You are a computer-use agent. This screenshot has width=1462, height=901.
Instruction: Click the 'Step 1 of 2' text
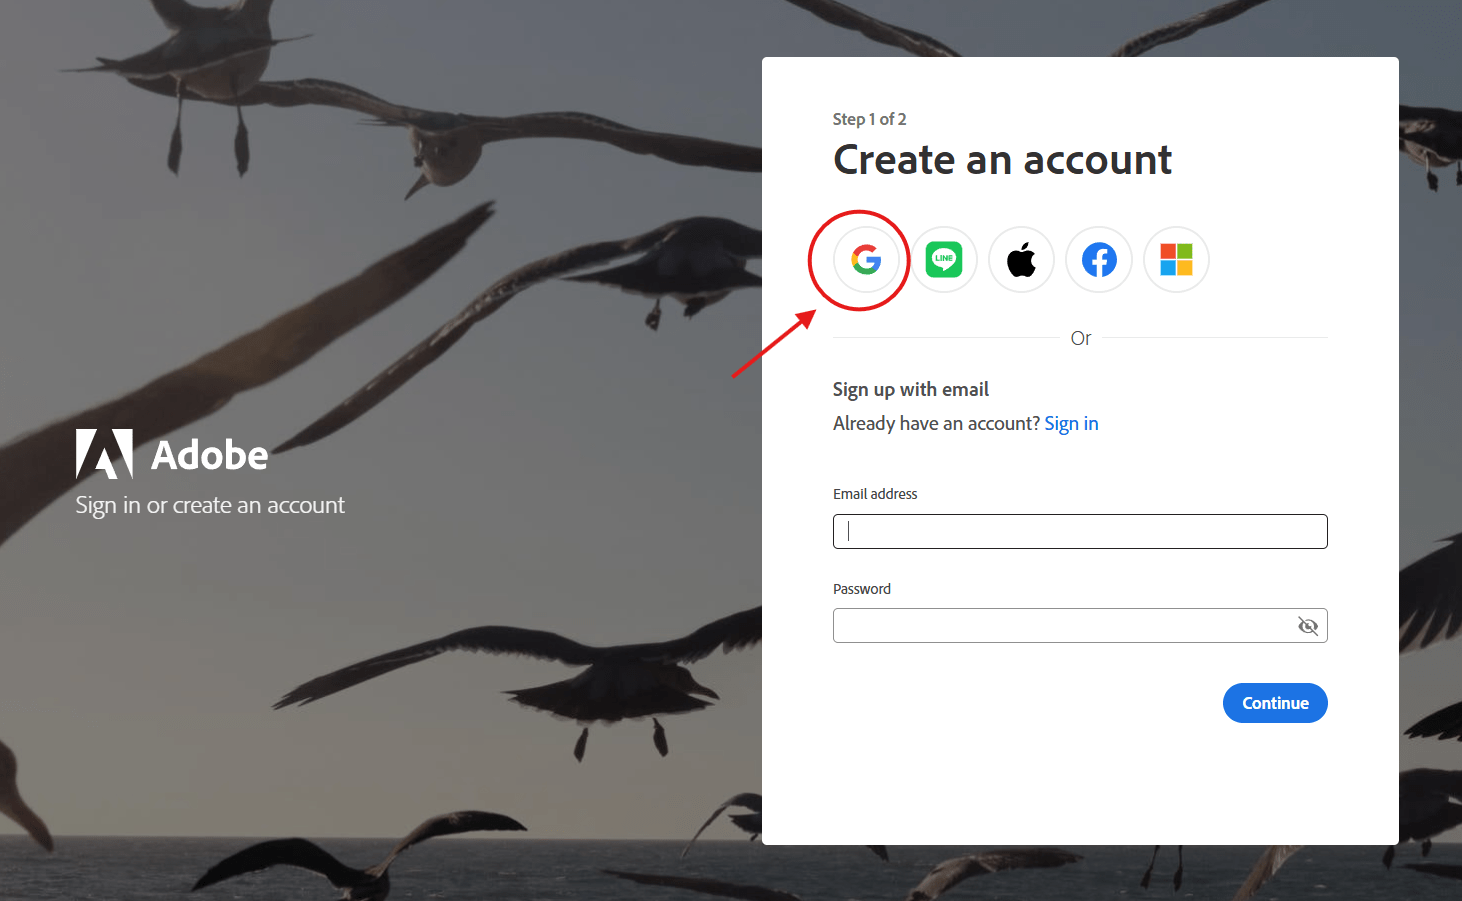click(870, 119)
